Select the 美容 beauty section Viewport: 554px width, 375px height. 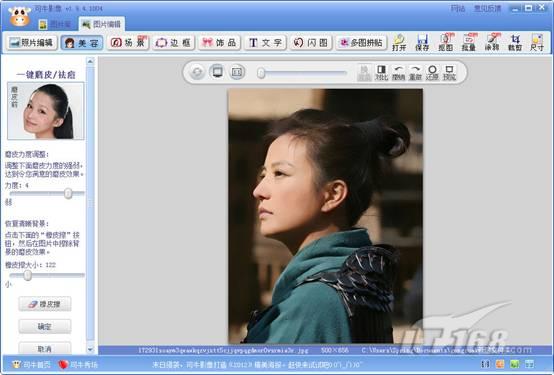[x=82, y=43]
